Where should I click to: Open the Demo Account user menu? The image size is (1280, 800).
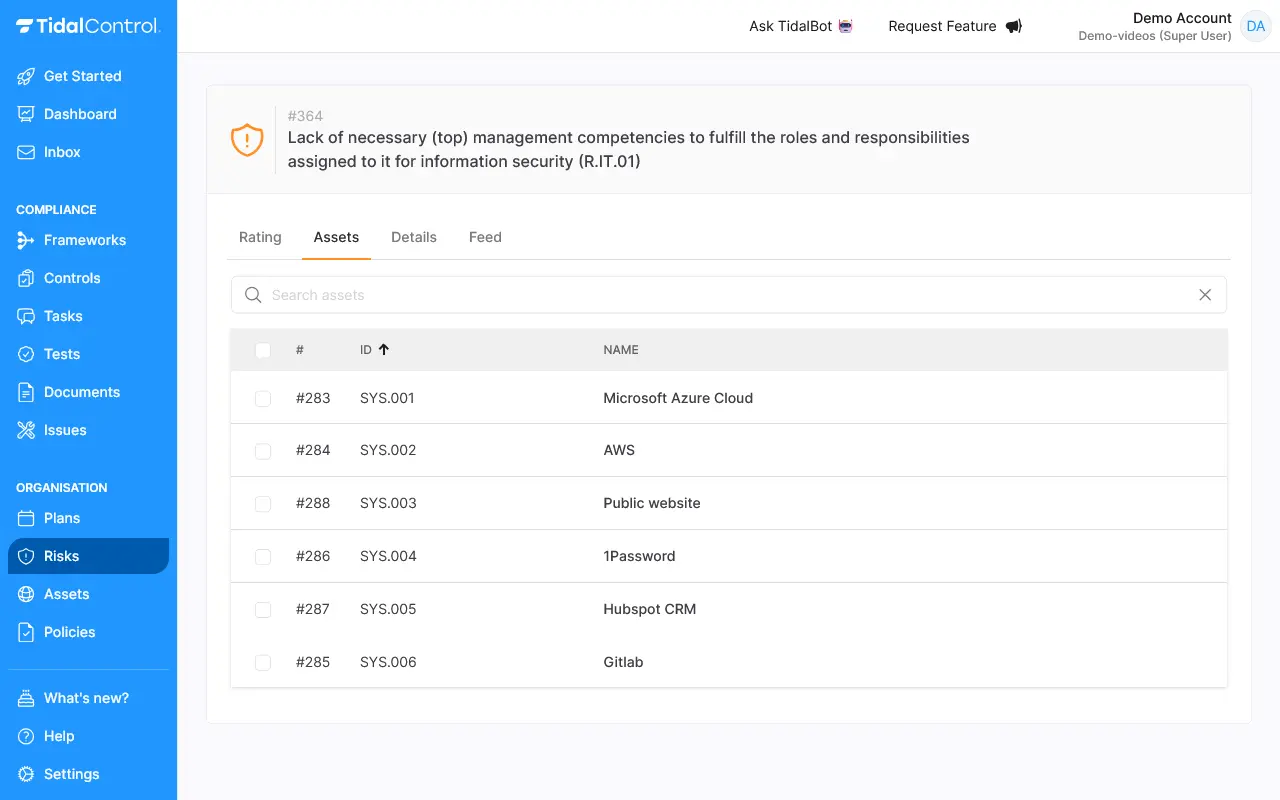[x=1174, y=26]
